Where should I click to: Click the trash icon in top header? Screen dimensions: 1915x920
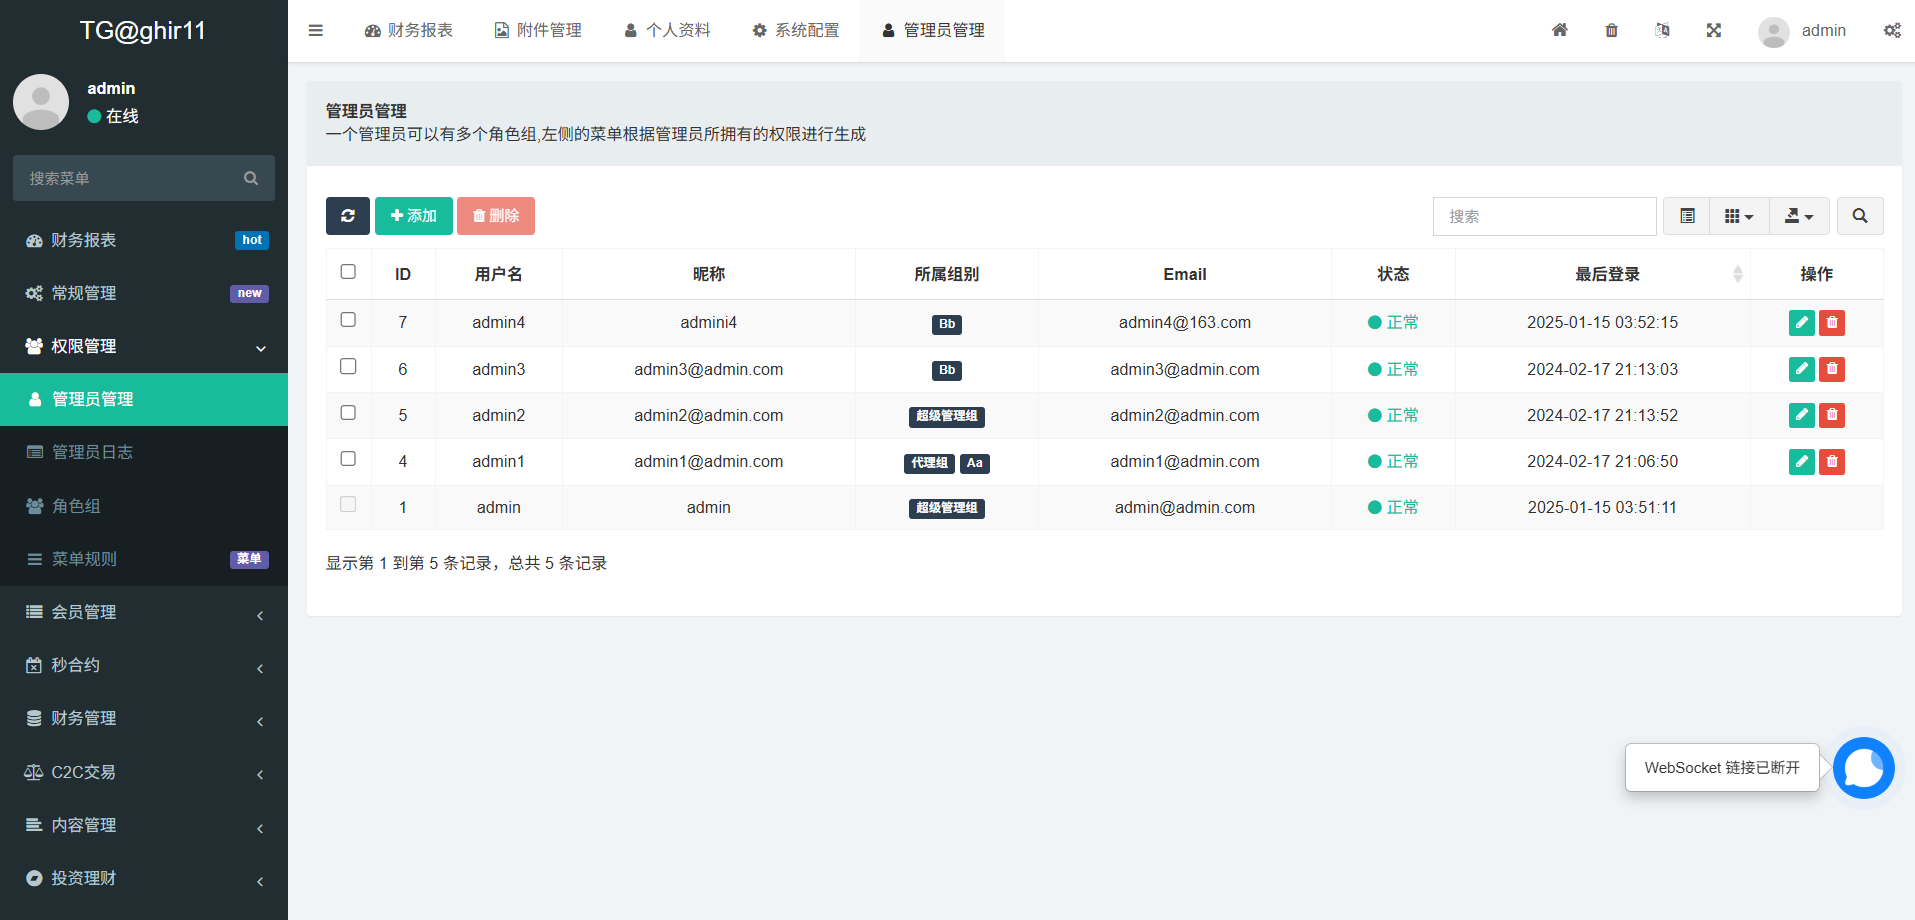pyautogui.click(x=1611, y=30)
